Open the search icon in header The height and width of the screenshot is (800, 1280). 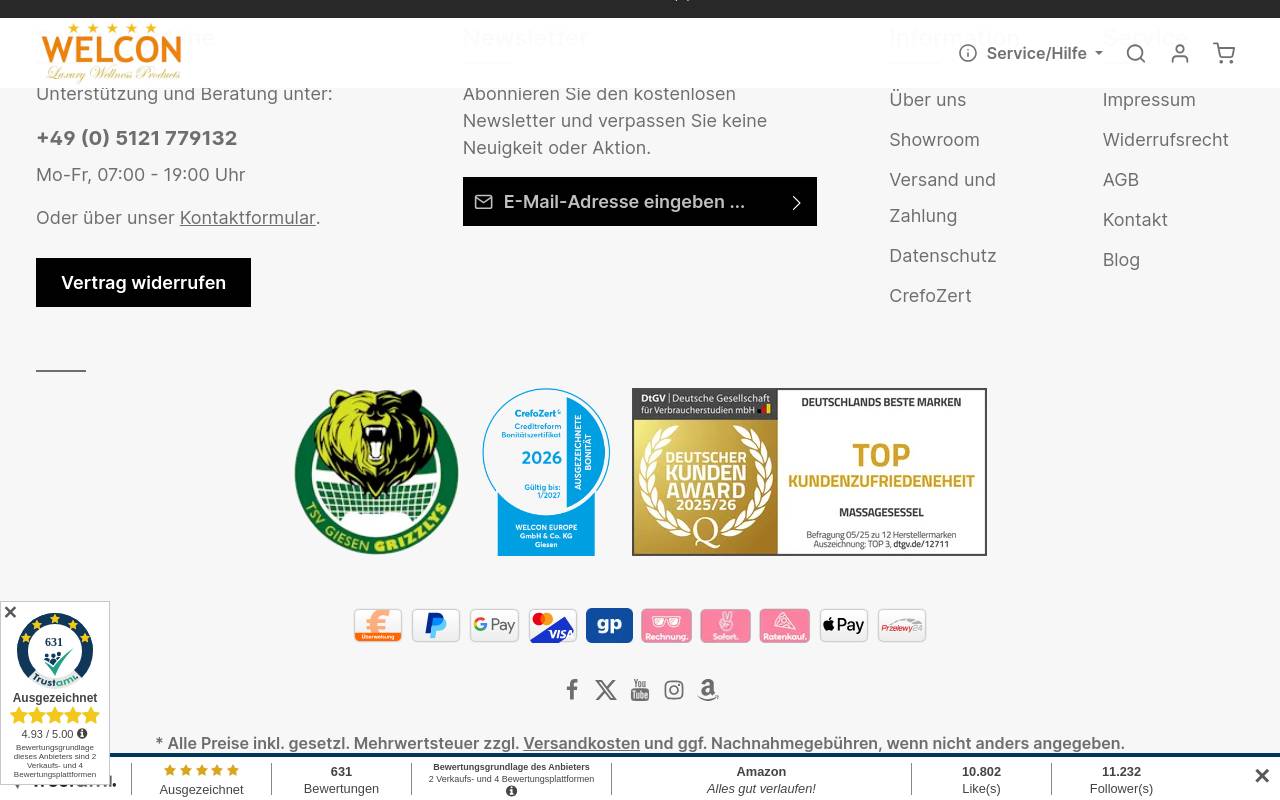(1136, 53)
